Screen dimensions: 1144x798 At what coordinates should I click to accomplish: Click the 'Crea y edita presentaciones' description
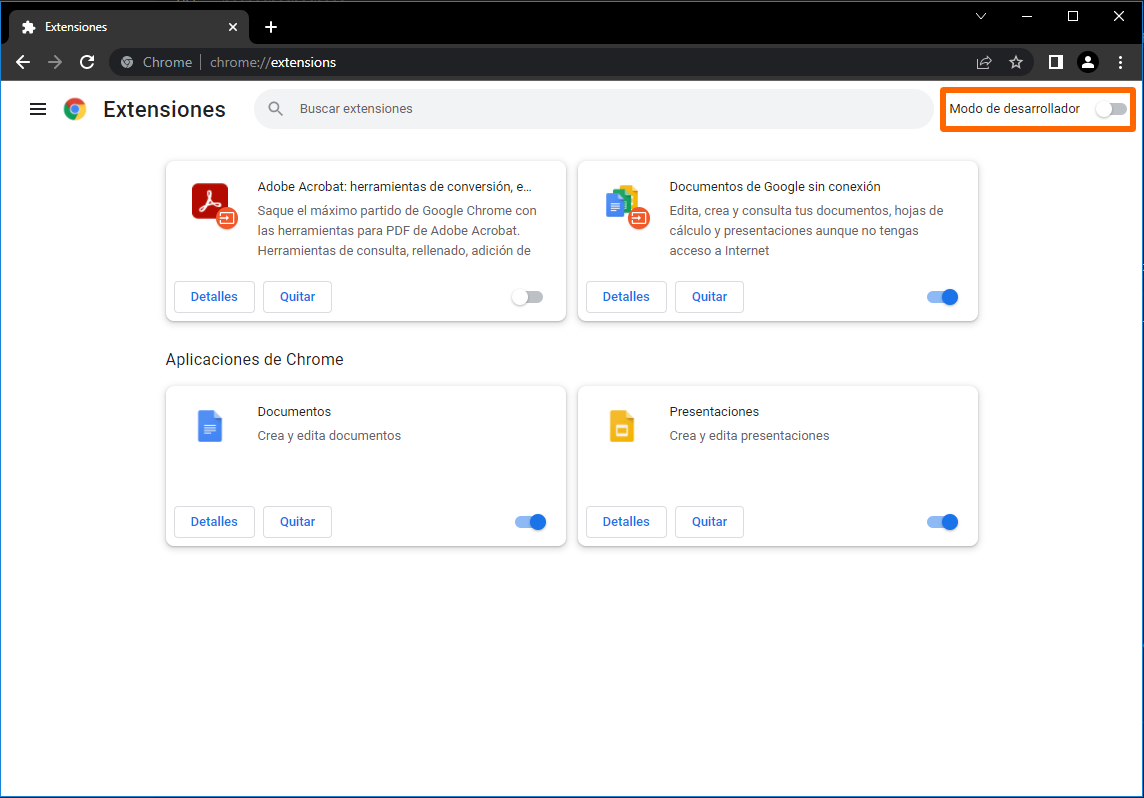click(749, 436)
